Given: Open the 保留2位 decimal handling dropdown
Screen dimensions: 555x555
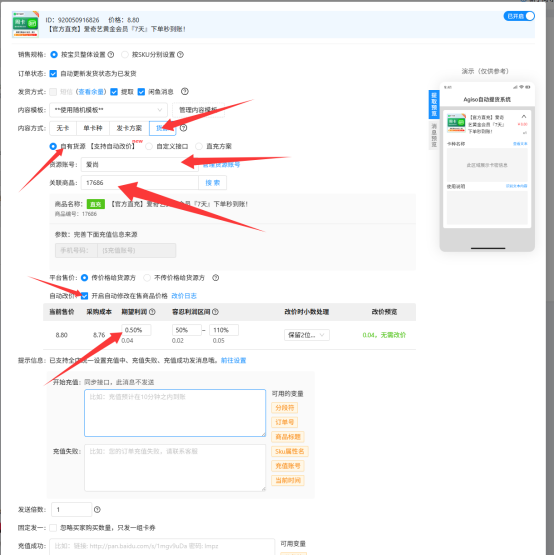Looking at the screenshot, I should [x=307, y=335].
